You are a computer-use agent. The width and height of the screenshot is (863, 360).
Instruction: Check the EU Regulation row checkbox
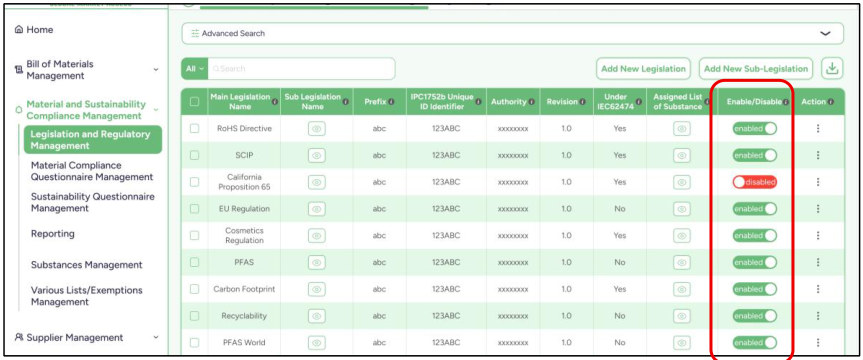coord(194,209)
